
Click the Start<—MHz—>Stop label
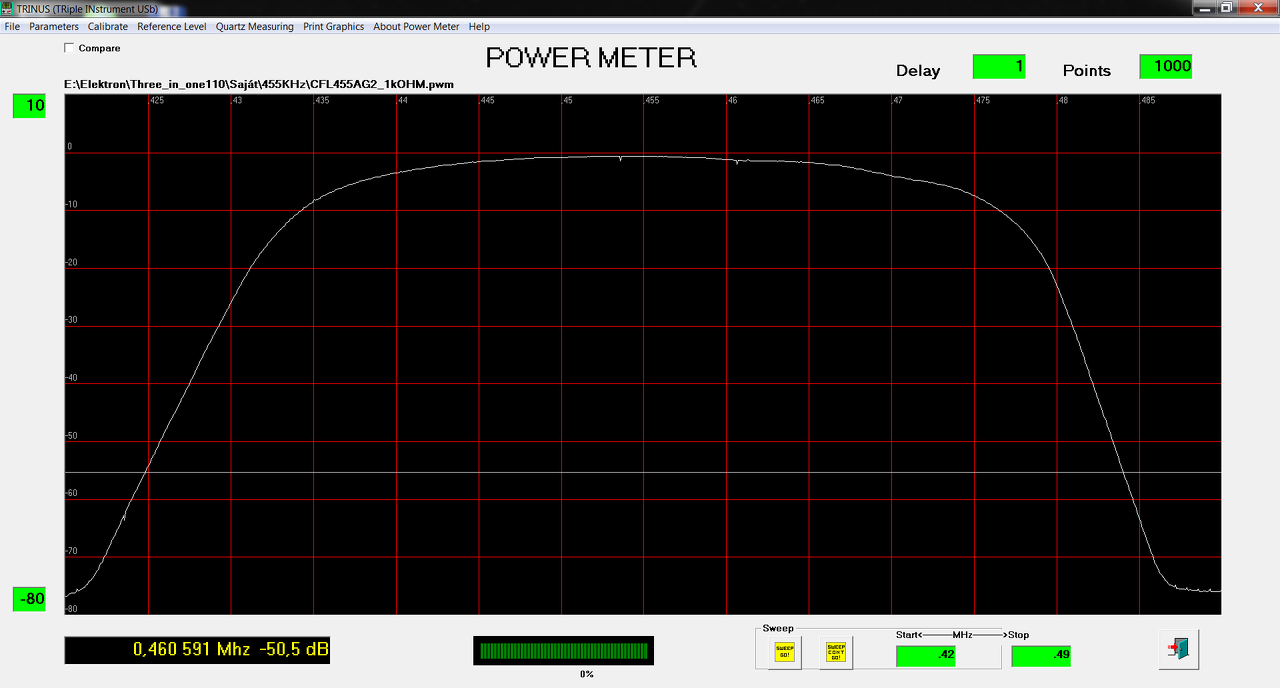[962, 635]
